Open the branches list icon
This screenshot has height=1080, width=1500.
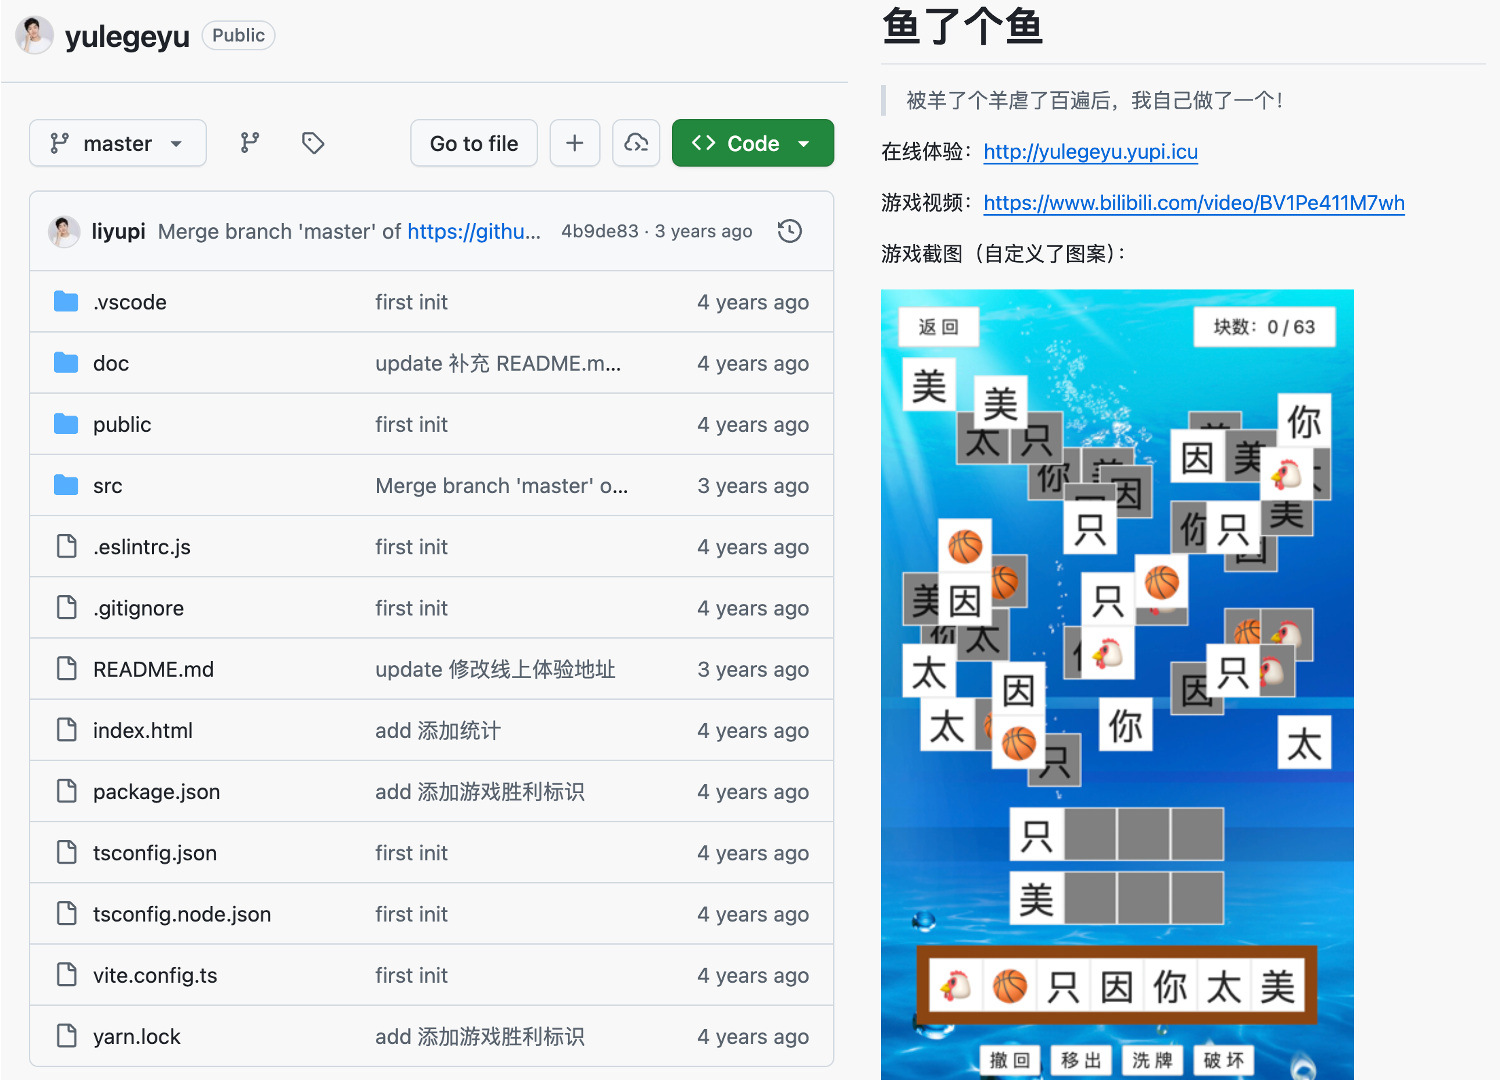[250, 143]
